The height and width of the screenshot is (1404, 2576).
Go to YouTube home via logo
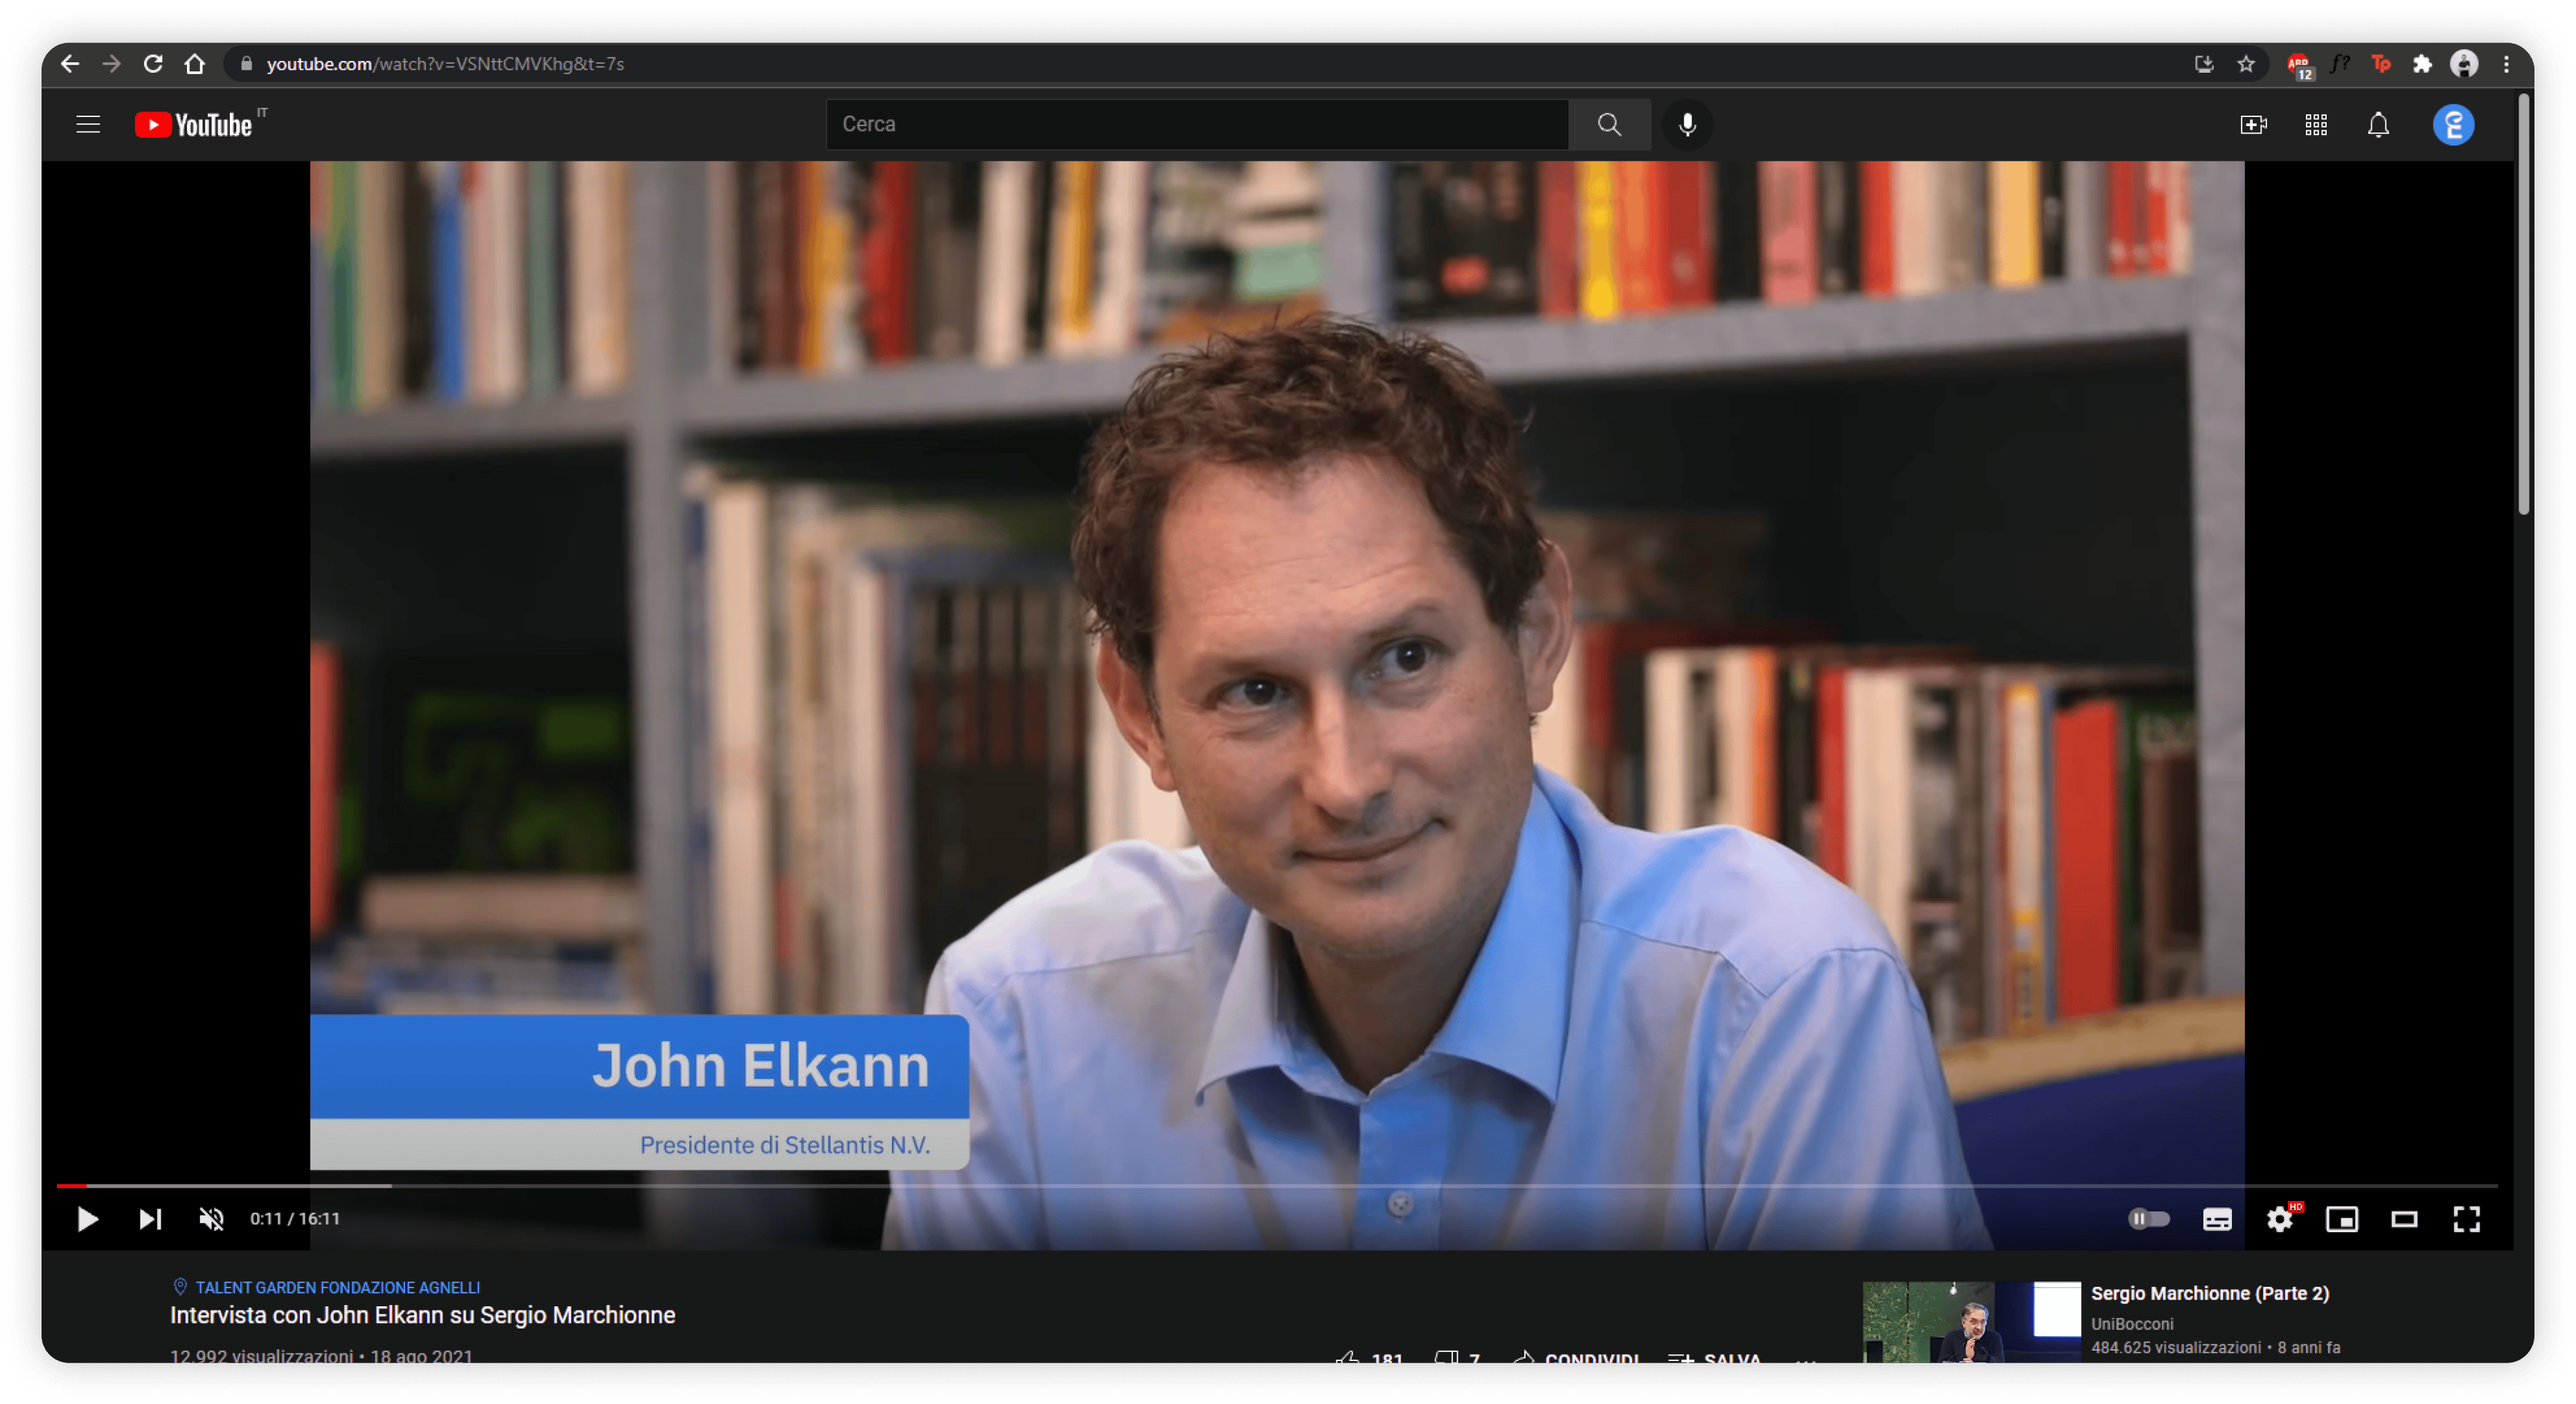click(194, 124)
